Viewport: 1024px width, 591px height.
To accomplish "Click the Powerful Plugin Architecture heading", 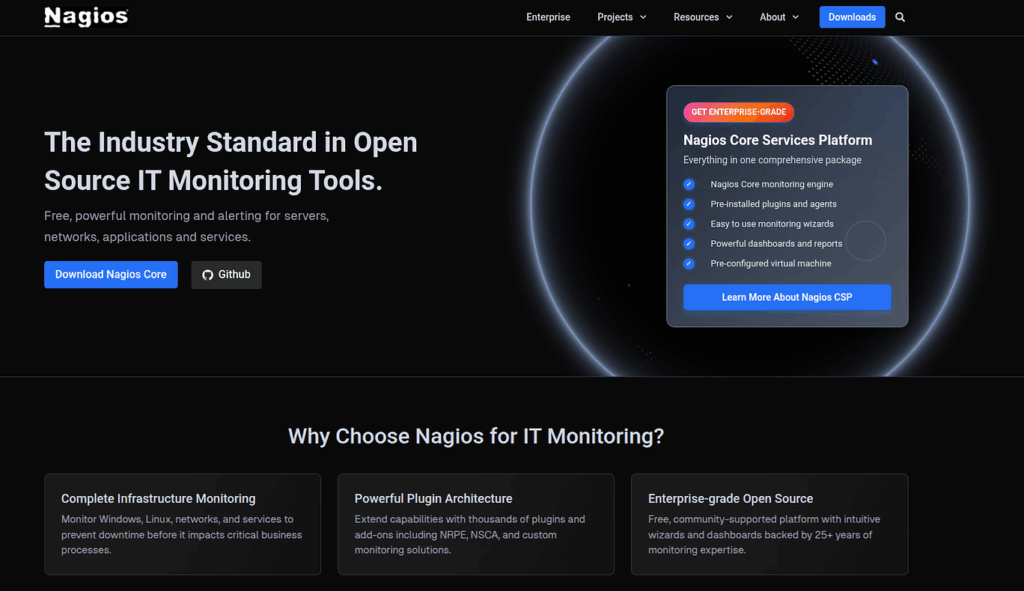I will (x=433, y=498).
